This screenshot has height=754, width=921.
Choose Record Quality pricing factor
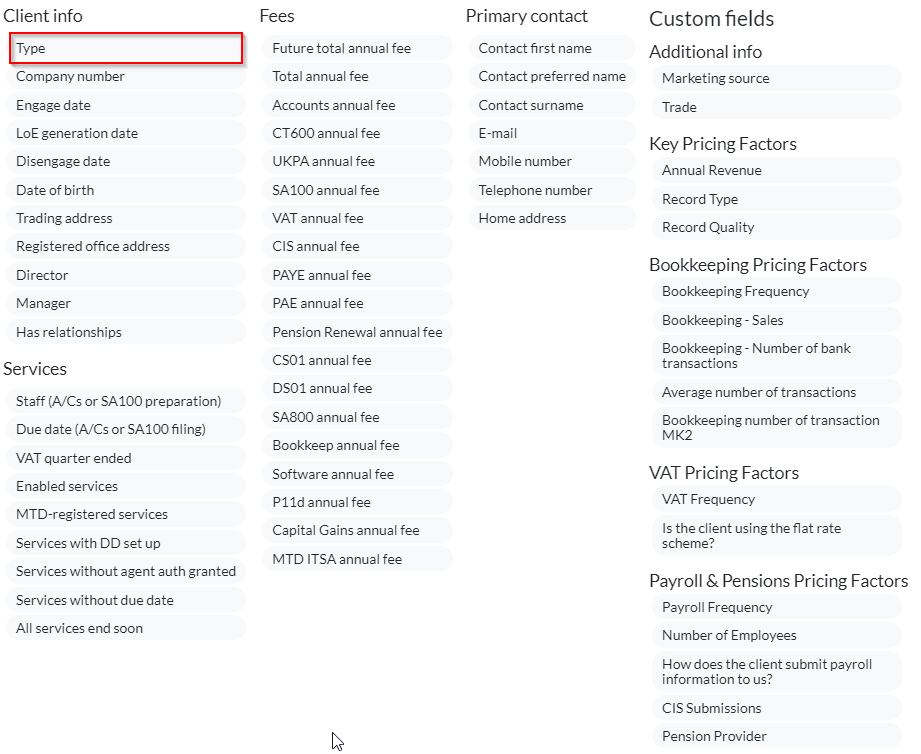(777, 227)
